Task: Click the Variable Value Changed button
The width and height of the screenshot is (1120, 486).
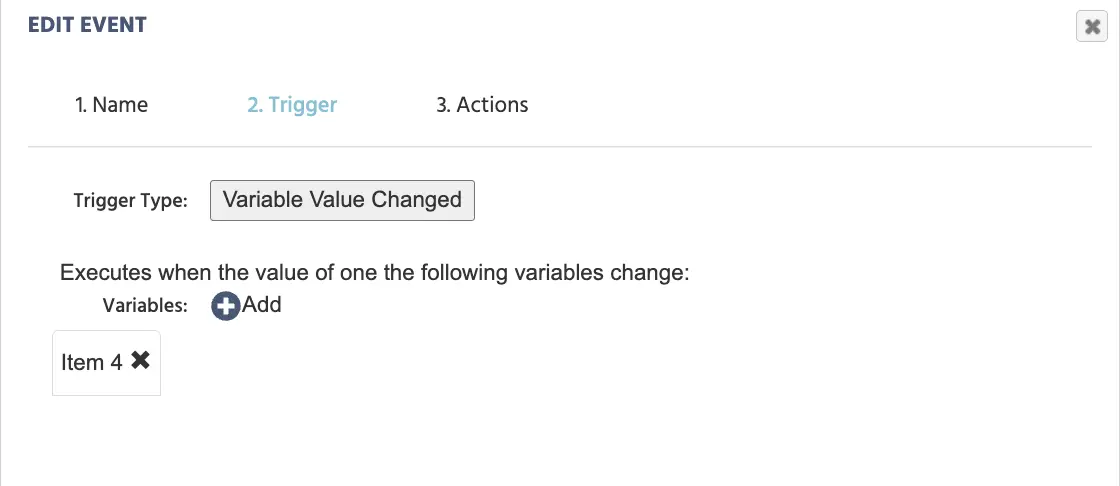Action: tap(342, 200)
